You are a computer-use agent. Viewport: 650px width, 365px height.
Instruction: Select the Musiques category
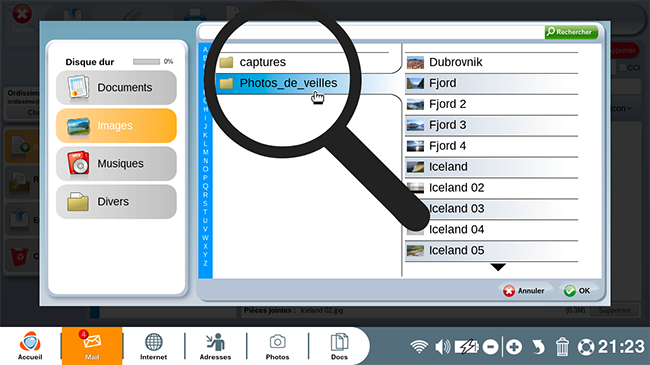coord(116,163)
